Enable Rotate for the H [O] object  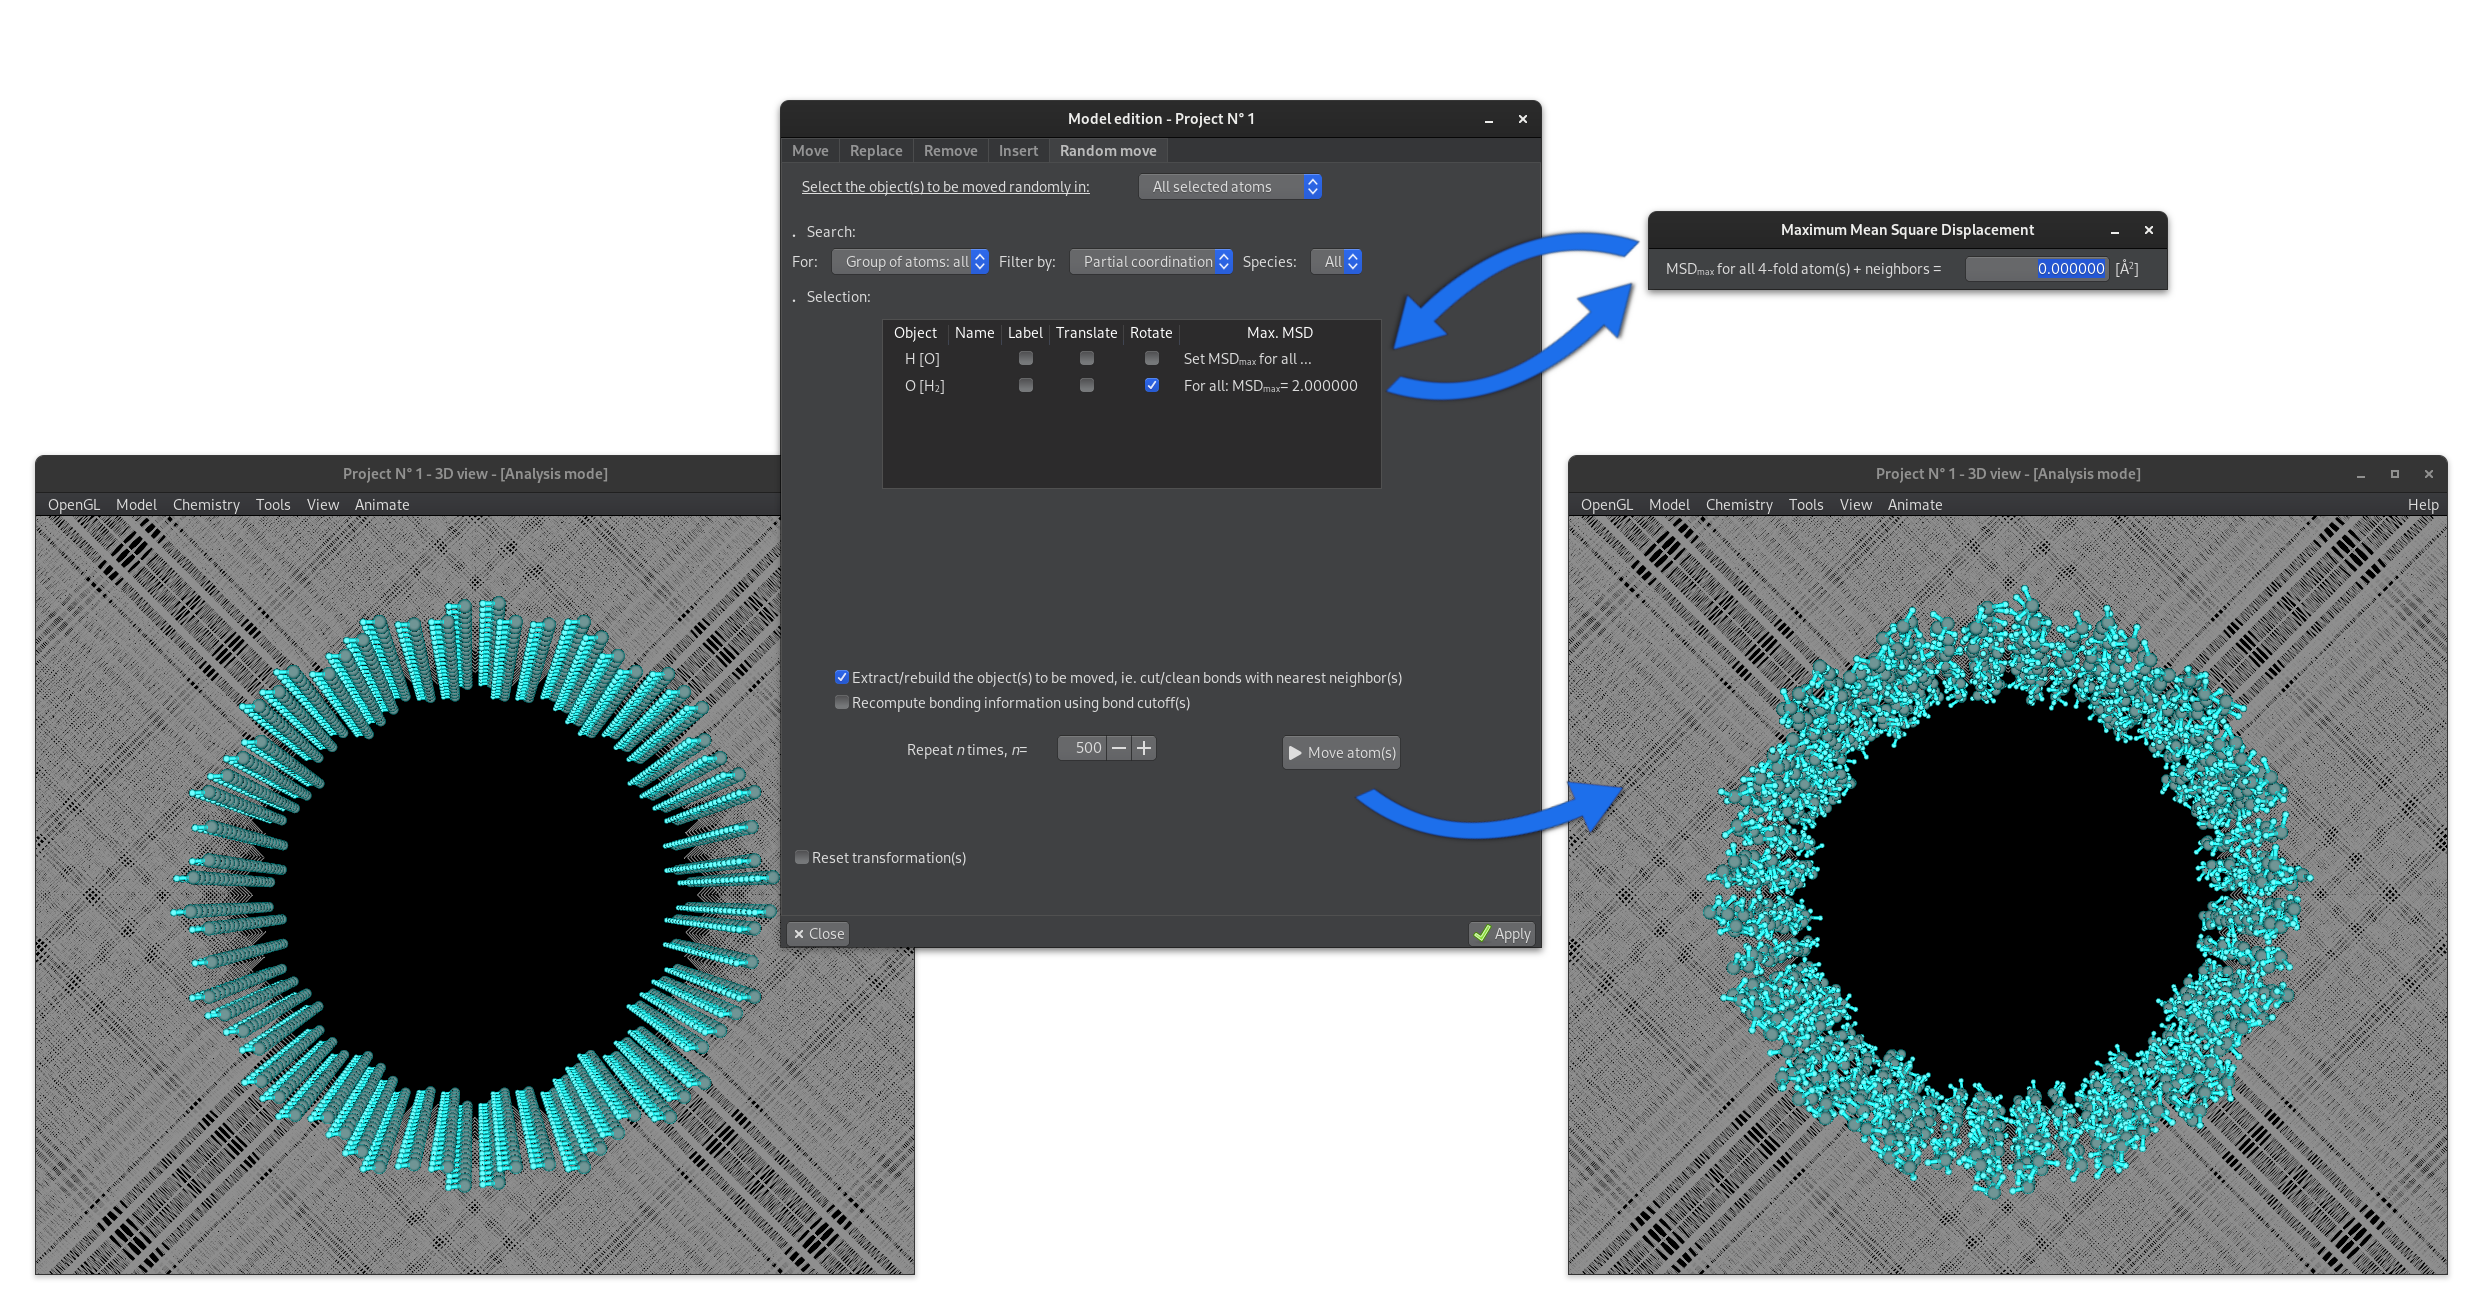click(x=1152, y=358)
